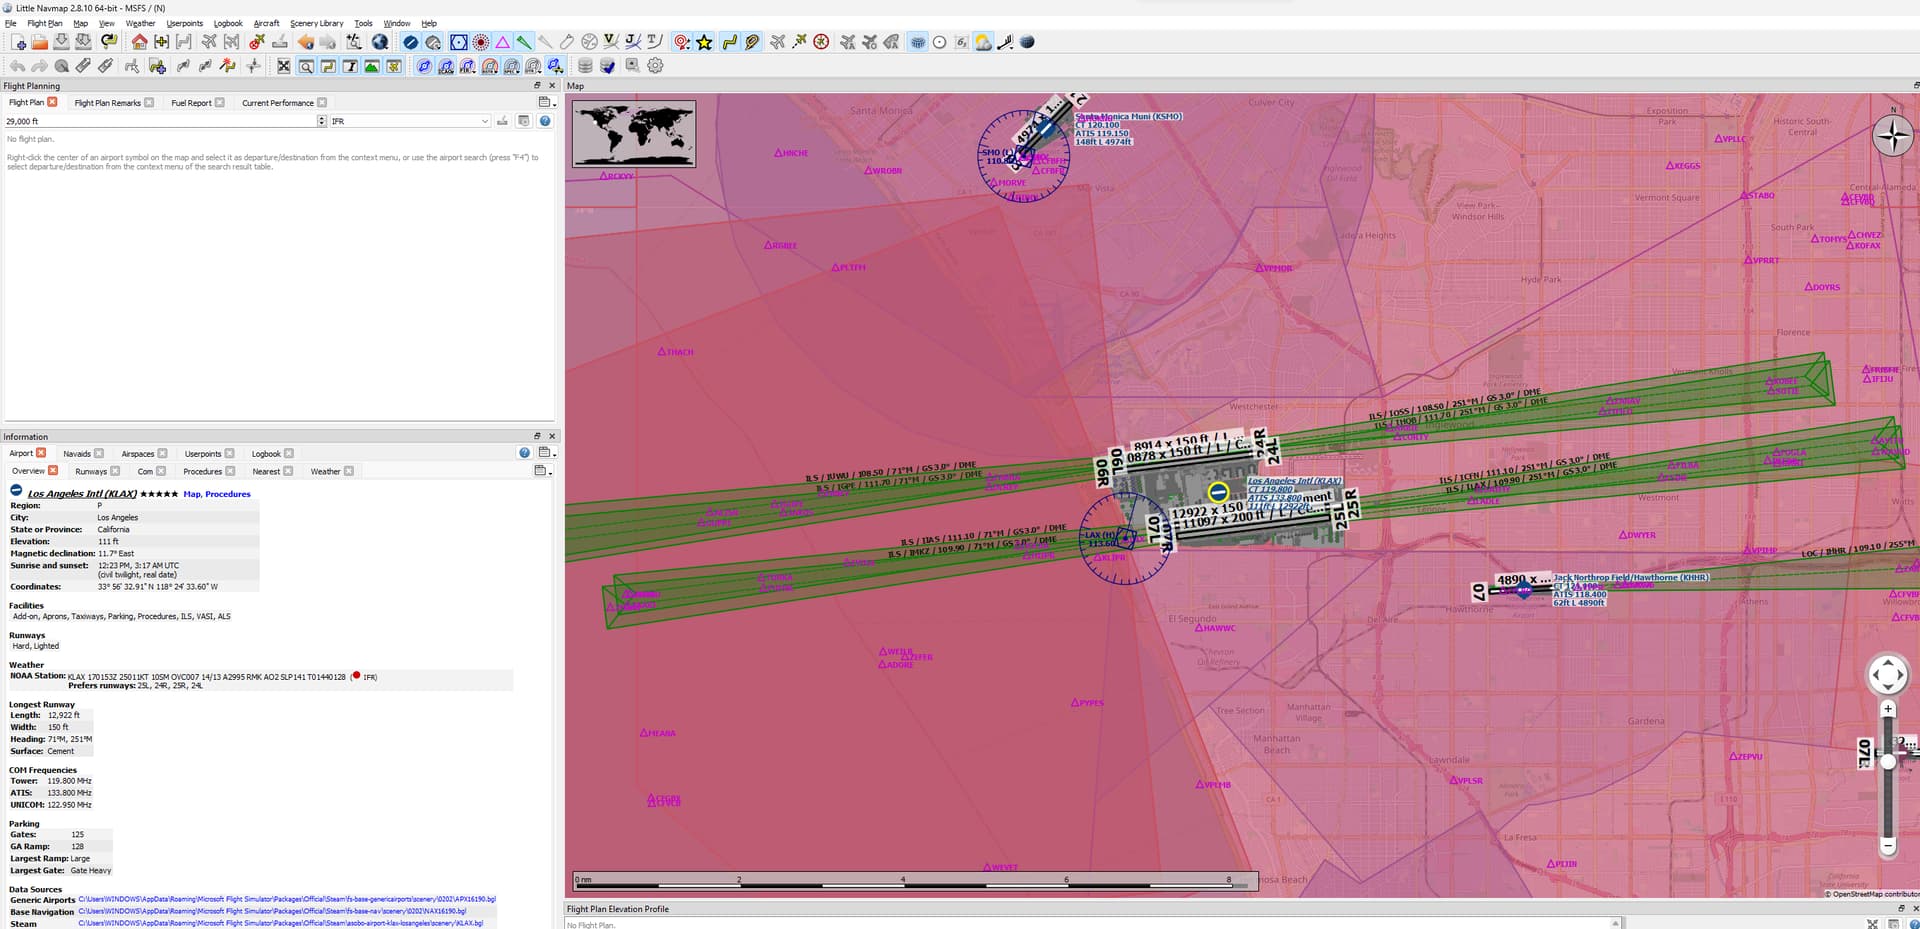Screen dimensions: 1920x929
Task: Close the Fuel Report tab with its X
Action: pos(220,103)
